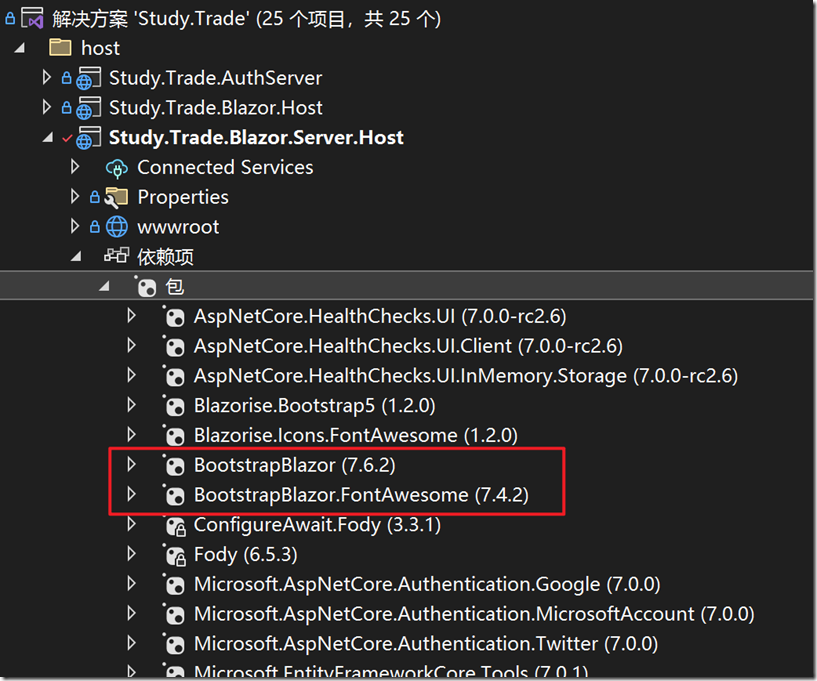Expand the AspNetCore.HealthChecks.UI.Client package
The height and width of the screenshot is (681, 817).
pos(132,345)
